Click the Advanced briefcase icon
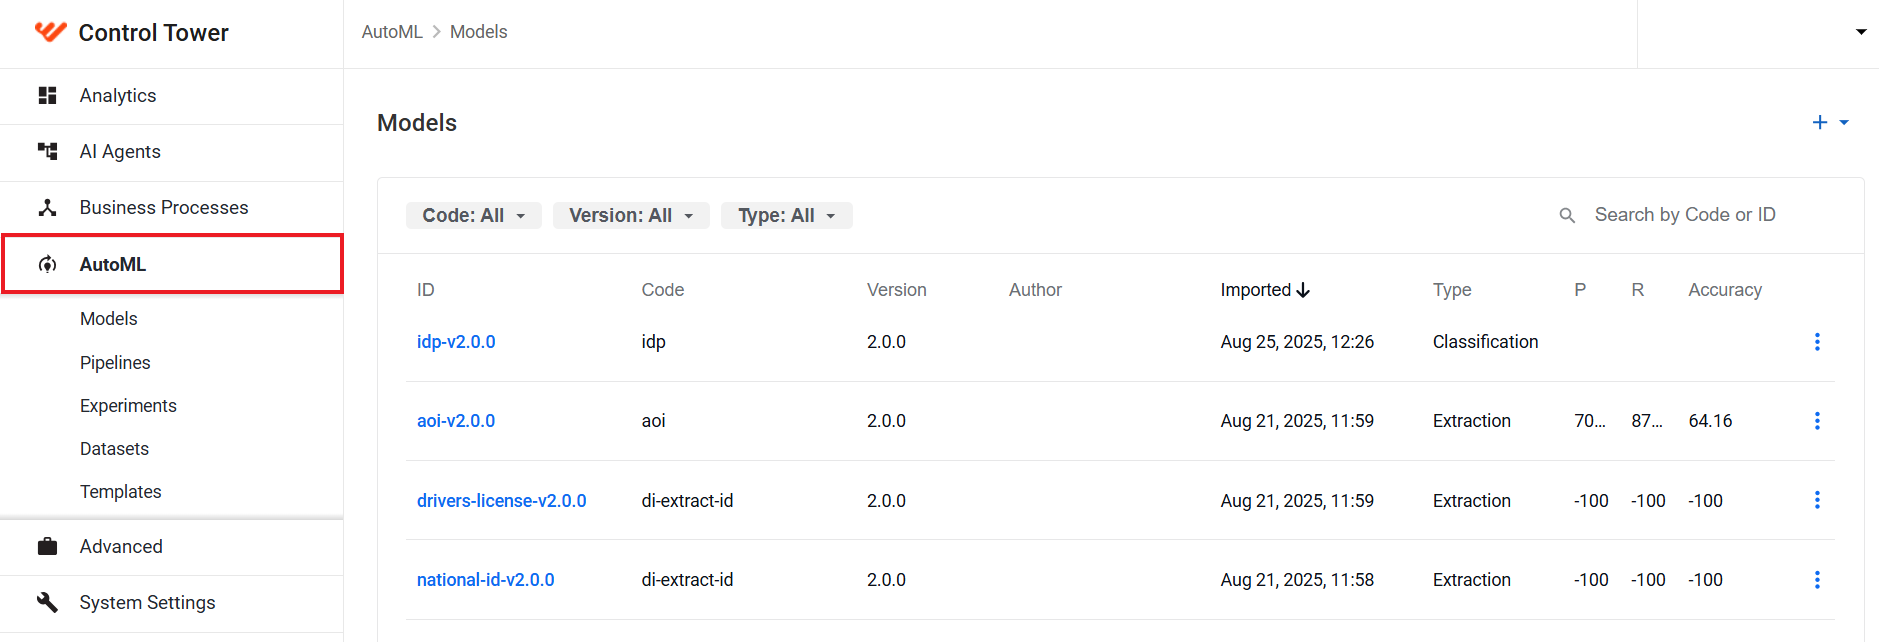 (47, 547)
